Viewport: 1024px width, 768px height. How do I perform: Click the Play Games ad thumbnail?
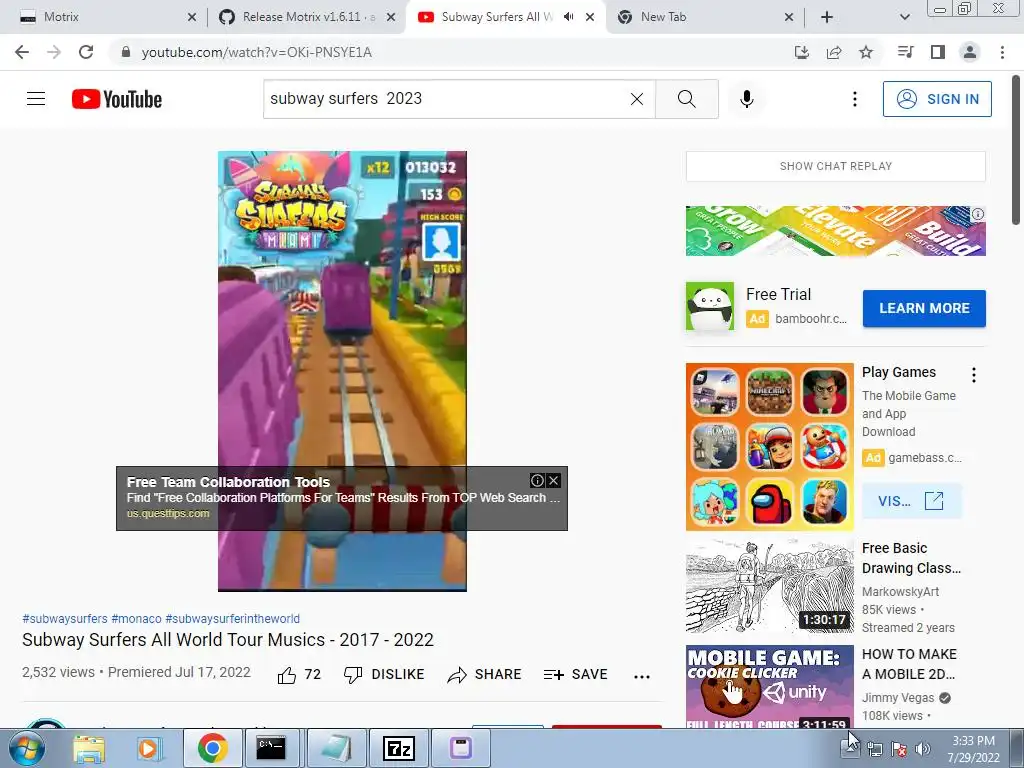pos(770,447)
